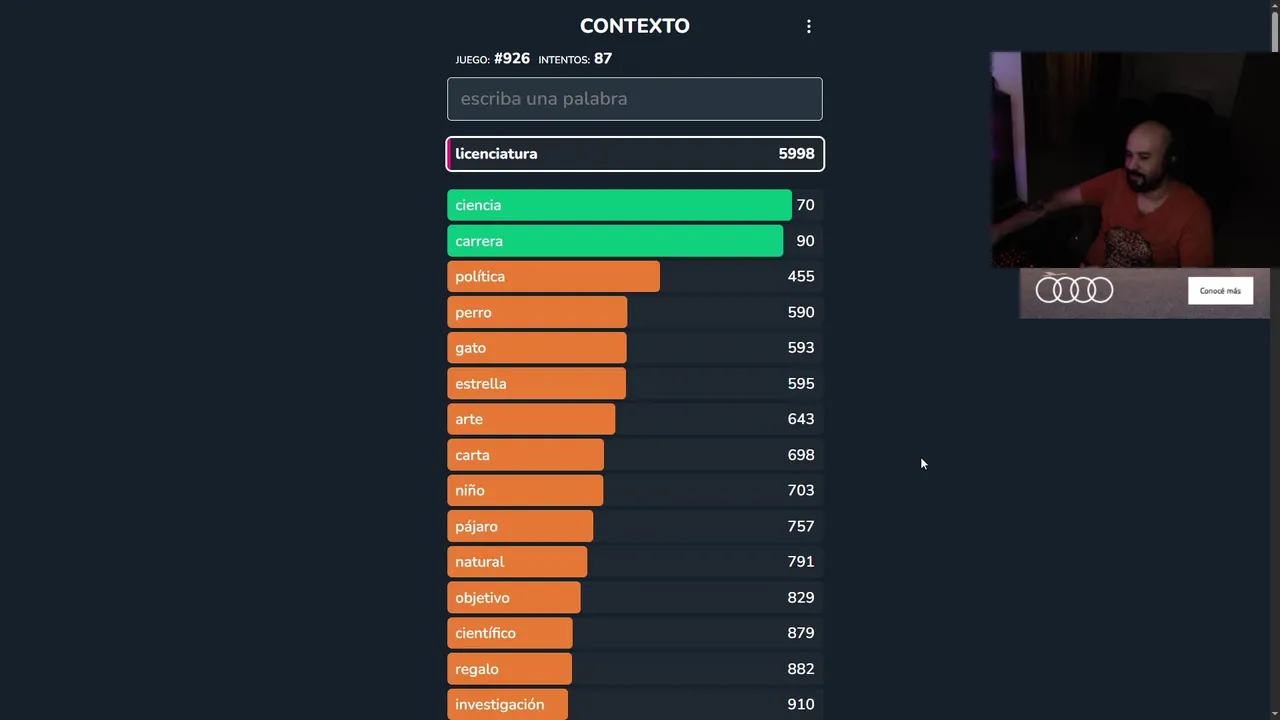Open the three-dot options menu
Screen dimensions: 1280x720
tap(809, 27)
